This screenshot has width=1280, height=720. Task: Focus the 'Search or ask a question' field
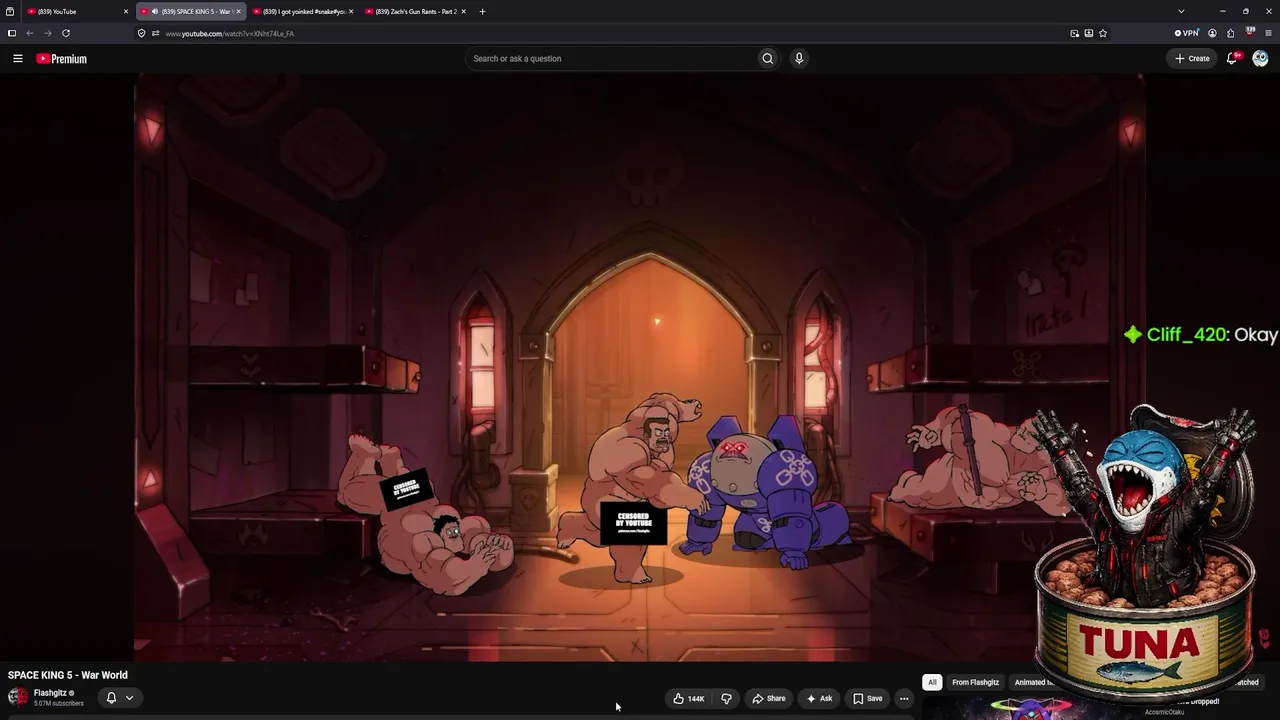[x=612, y=58]
